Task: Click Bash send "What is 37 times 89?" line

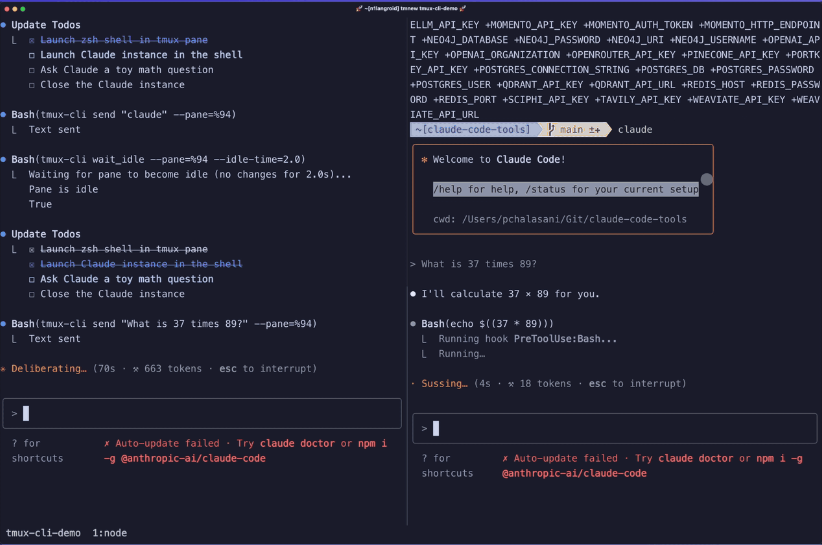Action: pos(164,324)
